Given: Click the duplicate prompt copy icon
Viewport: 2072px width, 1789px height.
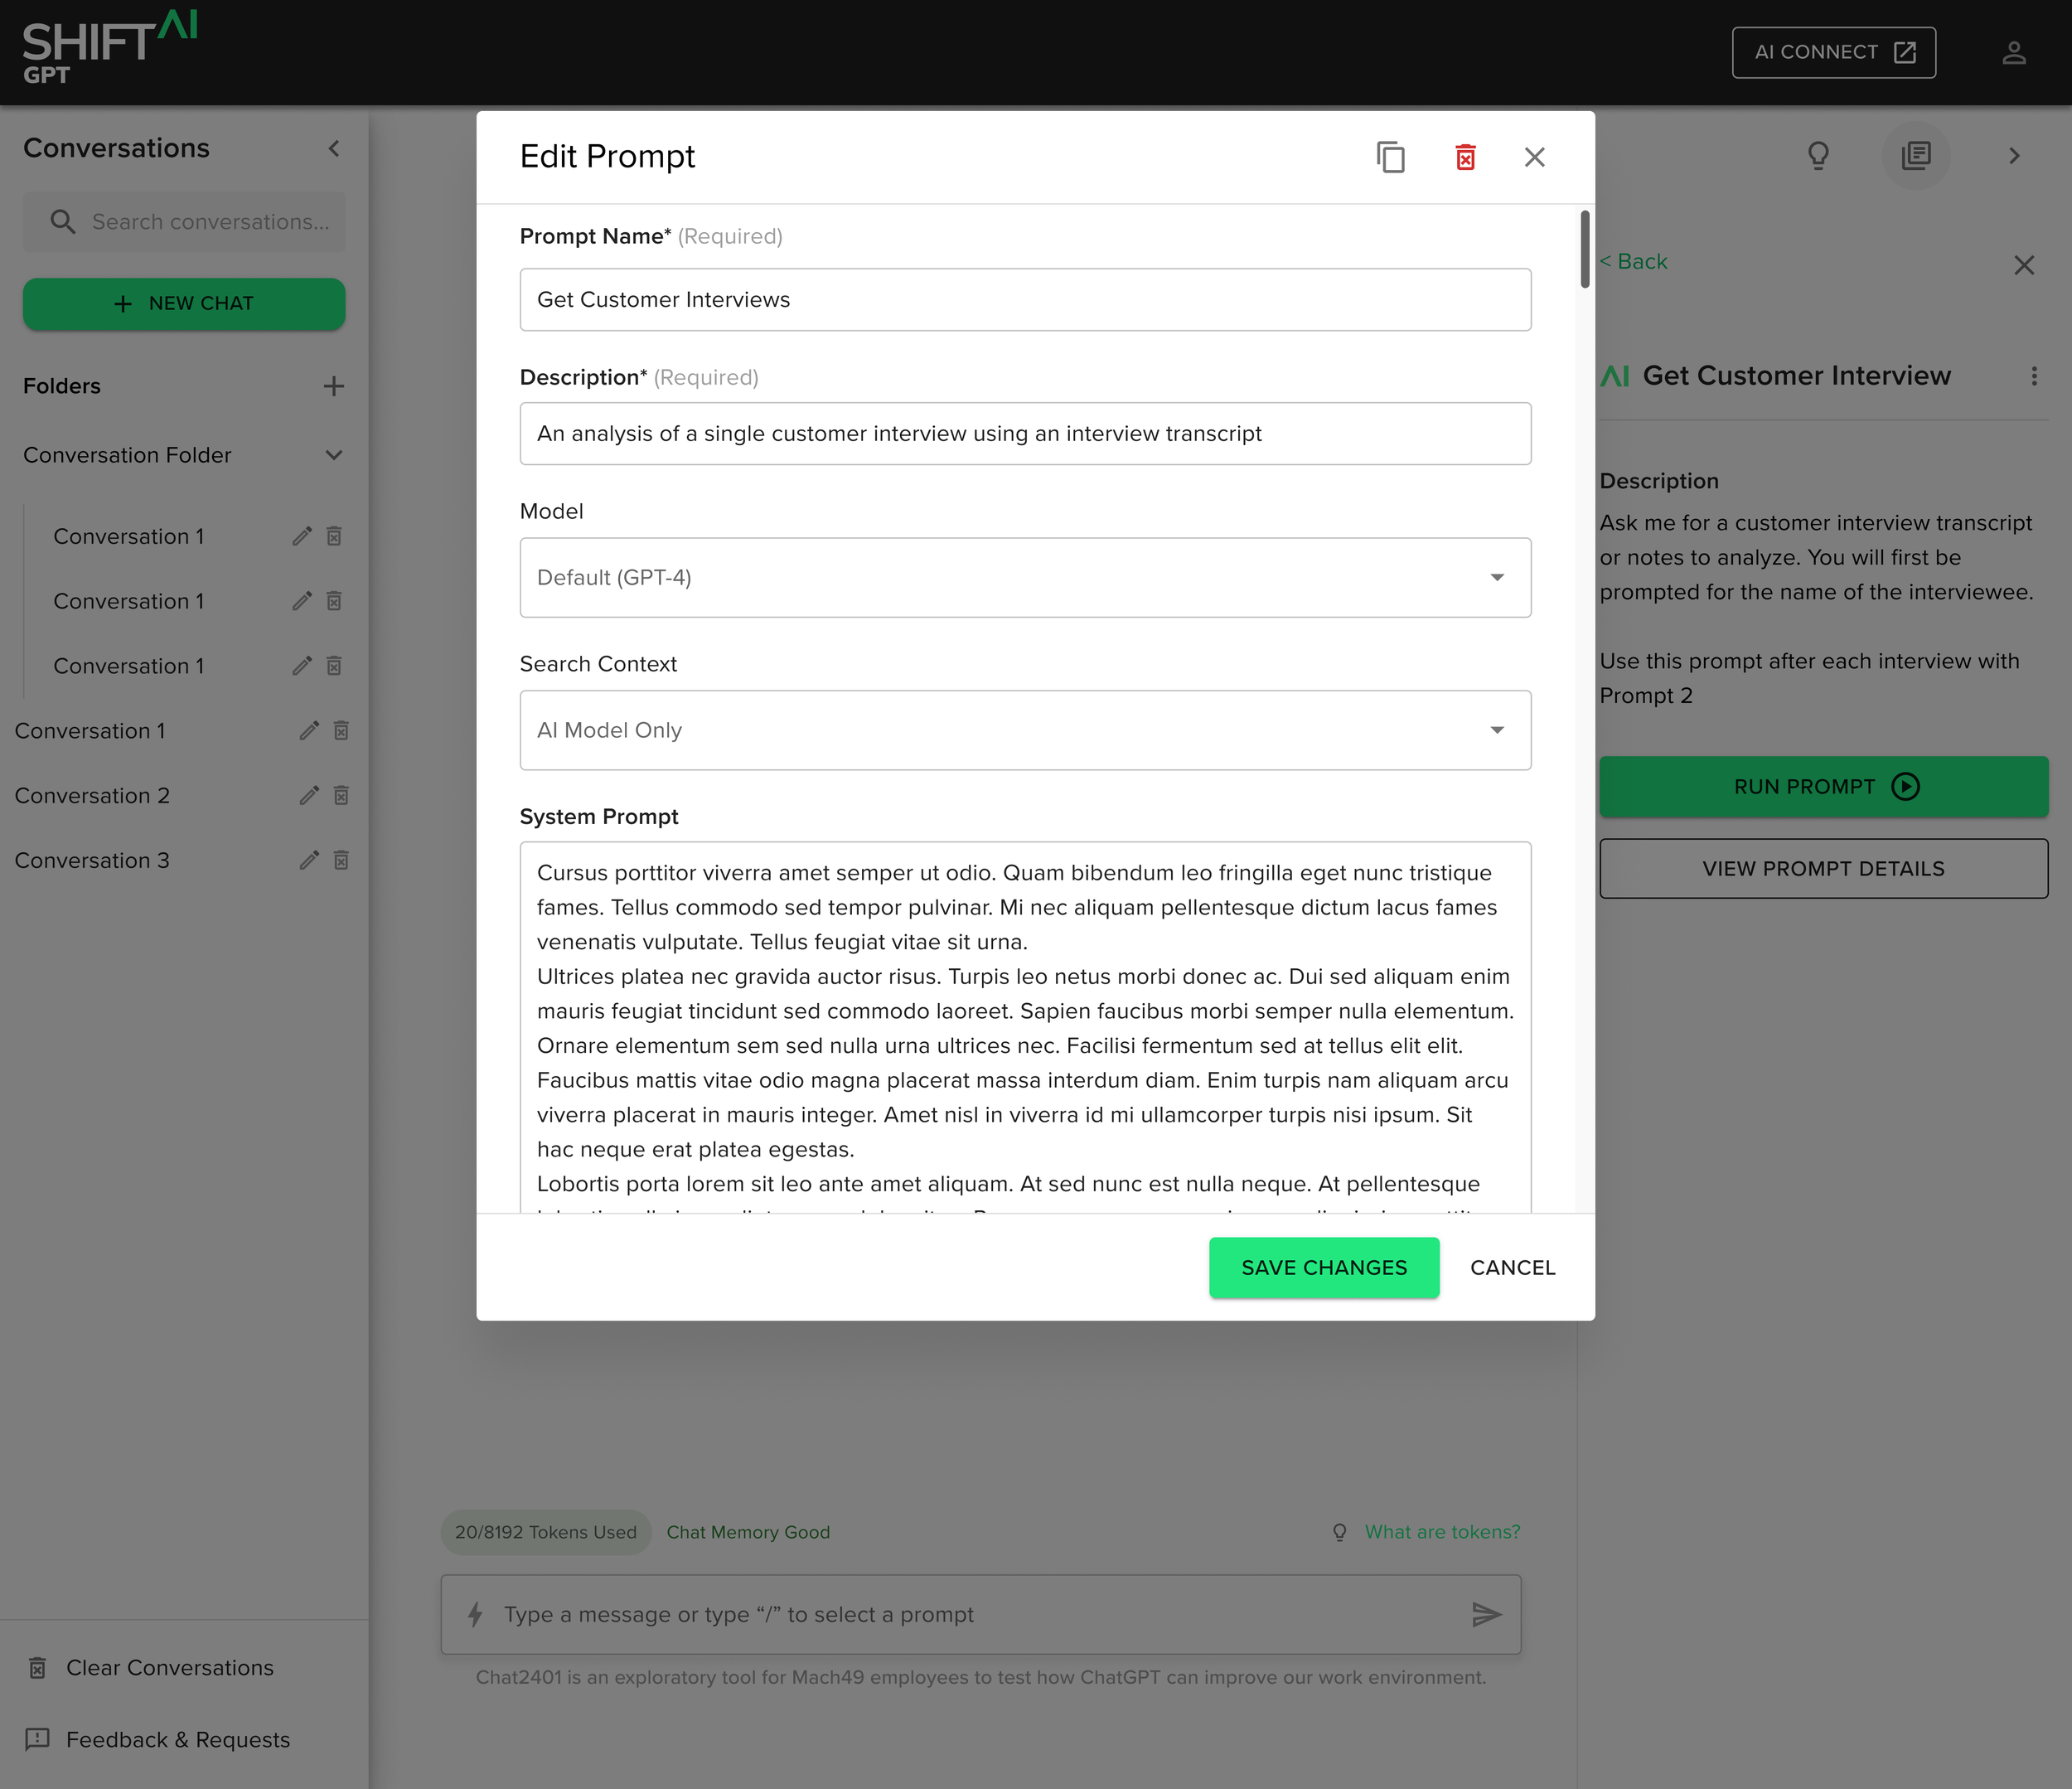Looking at the screenshot, I should pyautogui.click(x=1391, y=157).
